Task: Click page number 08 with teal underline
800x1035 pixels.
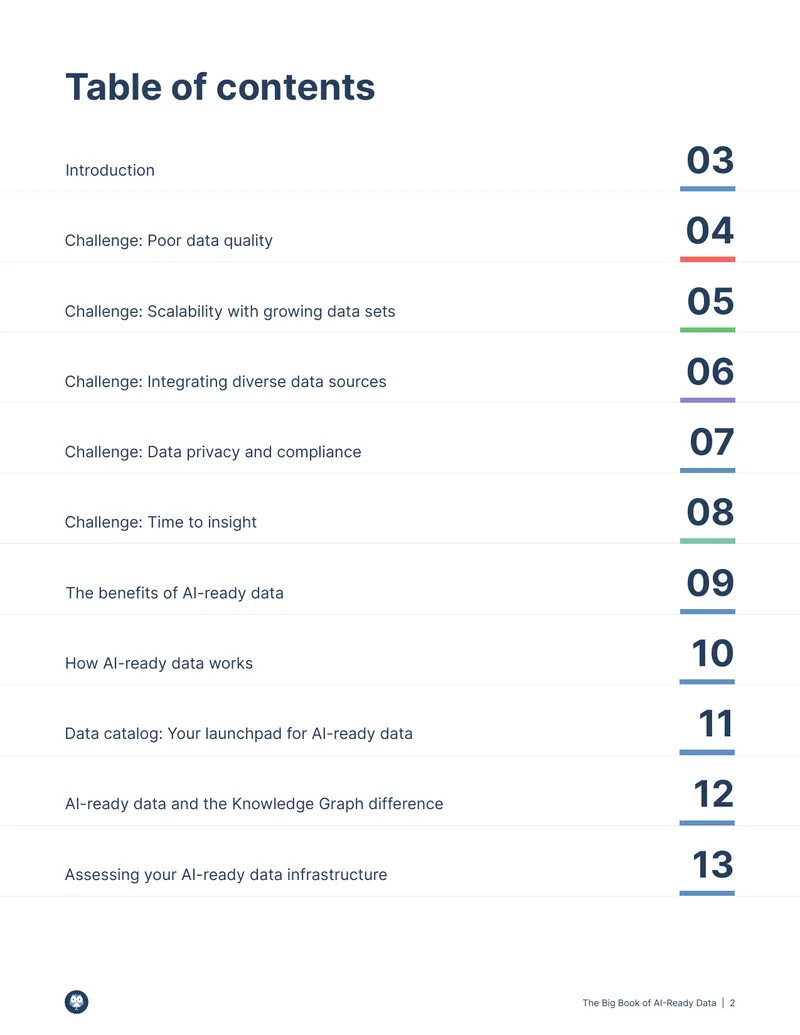Action: (x=710, y=512)
